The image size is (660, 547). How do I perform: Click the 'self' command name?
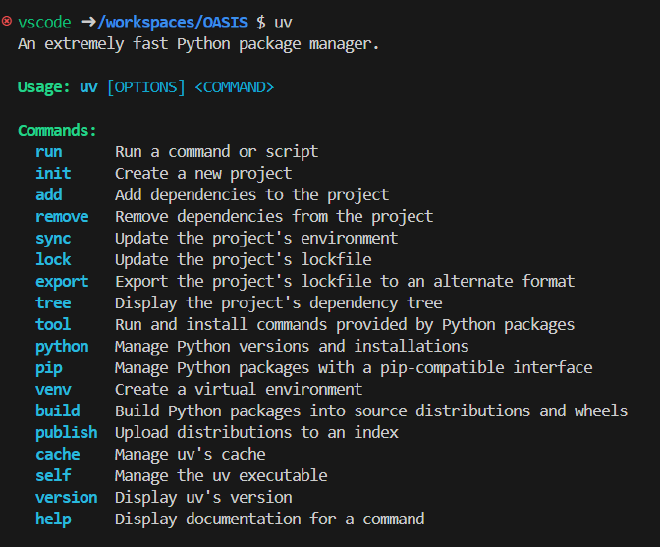point(53,476)
